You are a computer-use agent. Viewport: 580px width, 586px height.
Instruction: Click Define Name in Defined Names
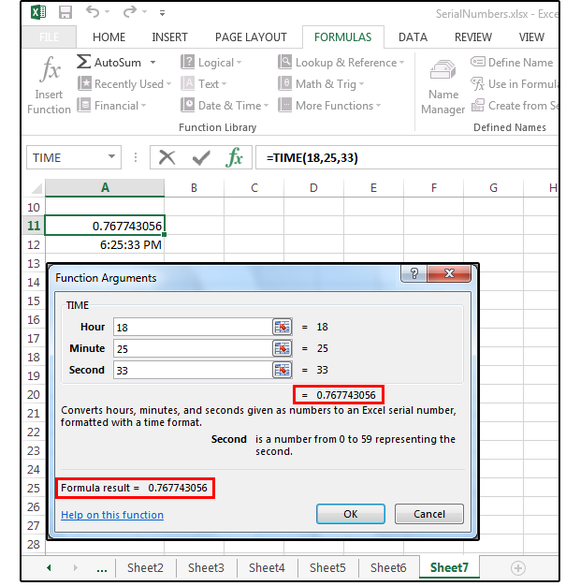(512, 62)
